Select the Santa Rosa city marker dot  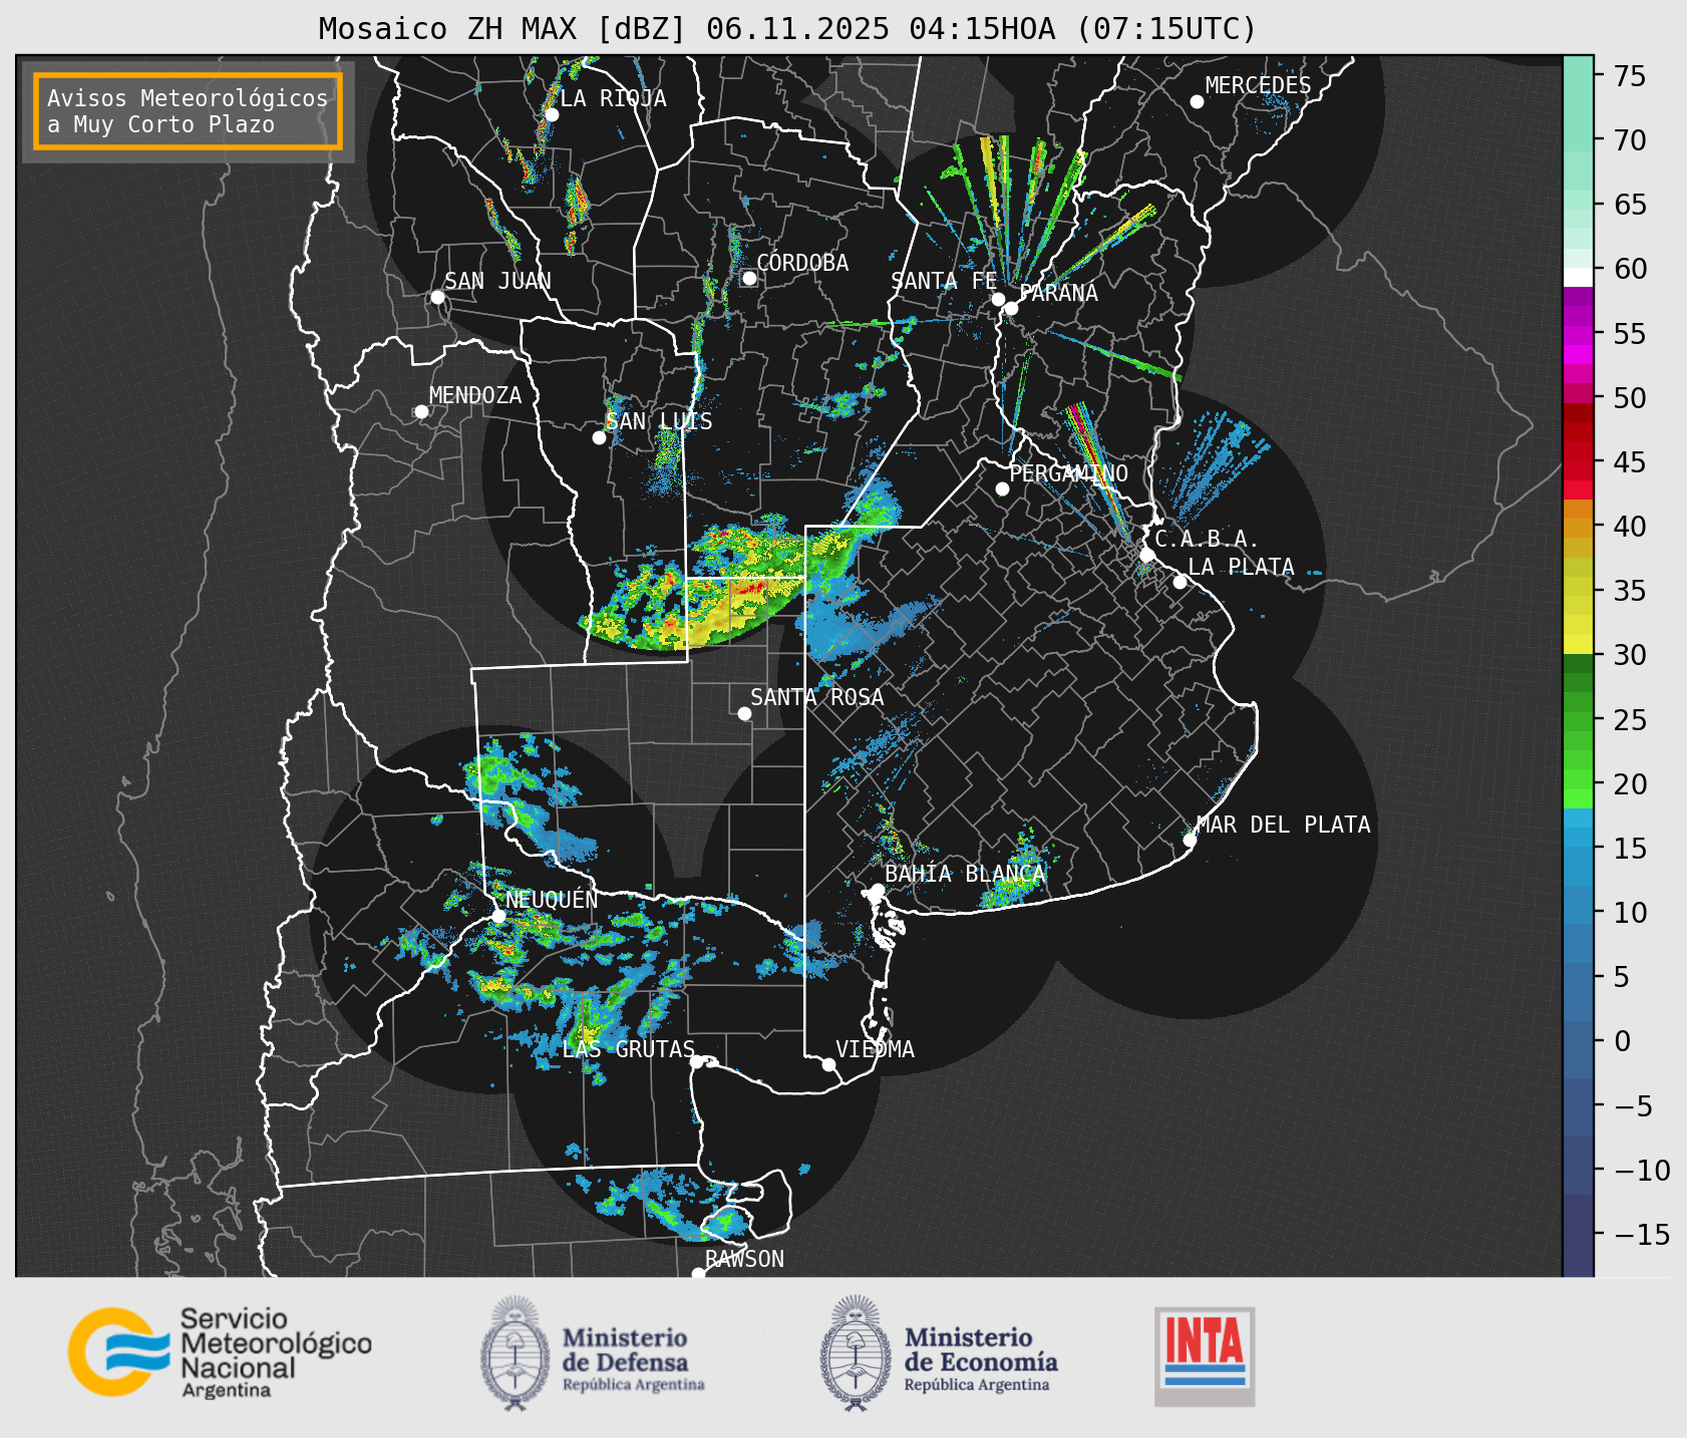pyautogui.click(x=744, y=713)
